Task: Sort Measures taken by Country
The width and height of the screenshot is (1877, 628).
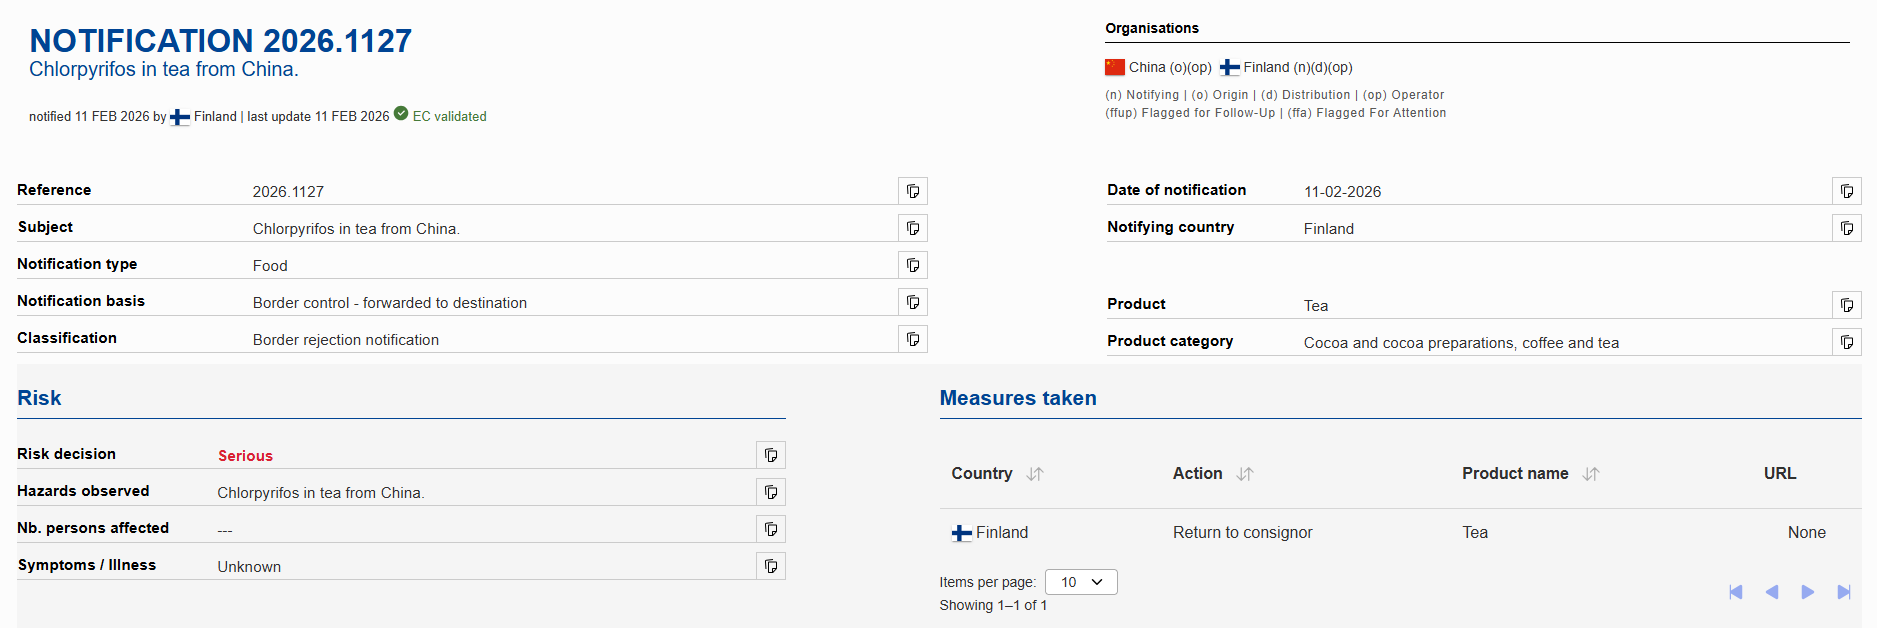Action: tap(1035, 474)
